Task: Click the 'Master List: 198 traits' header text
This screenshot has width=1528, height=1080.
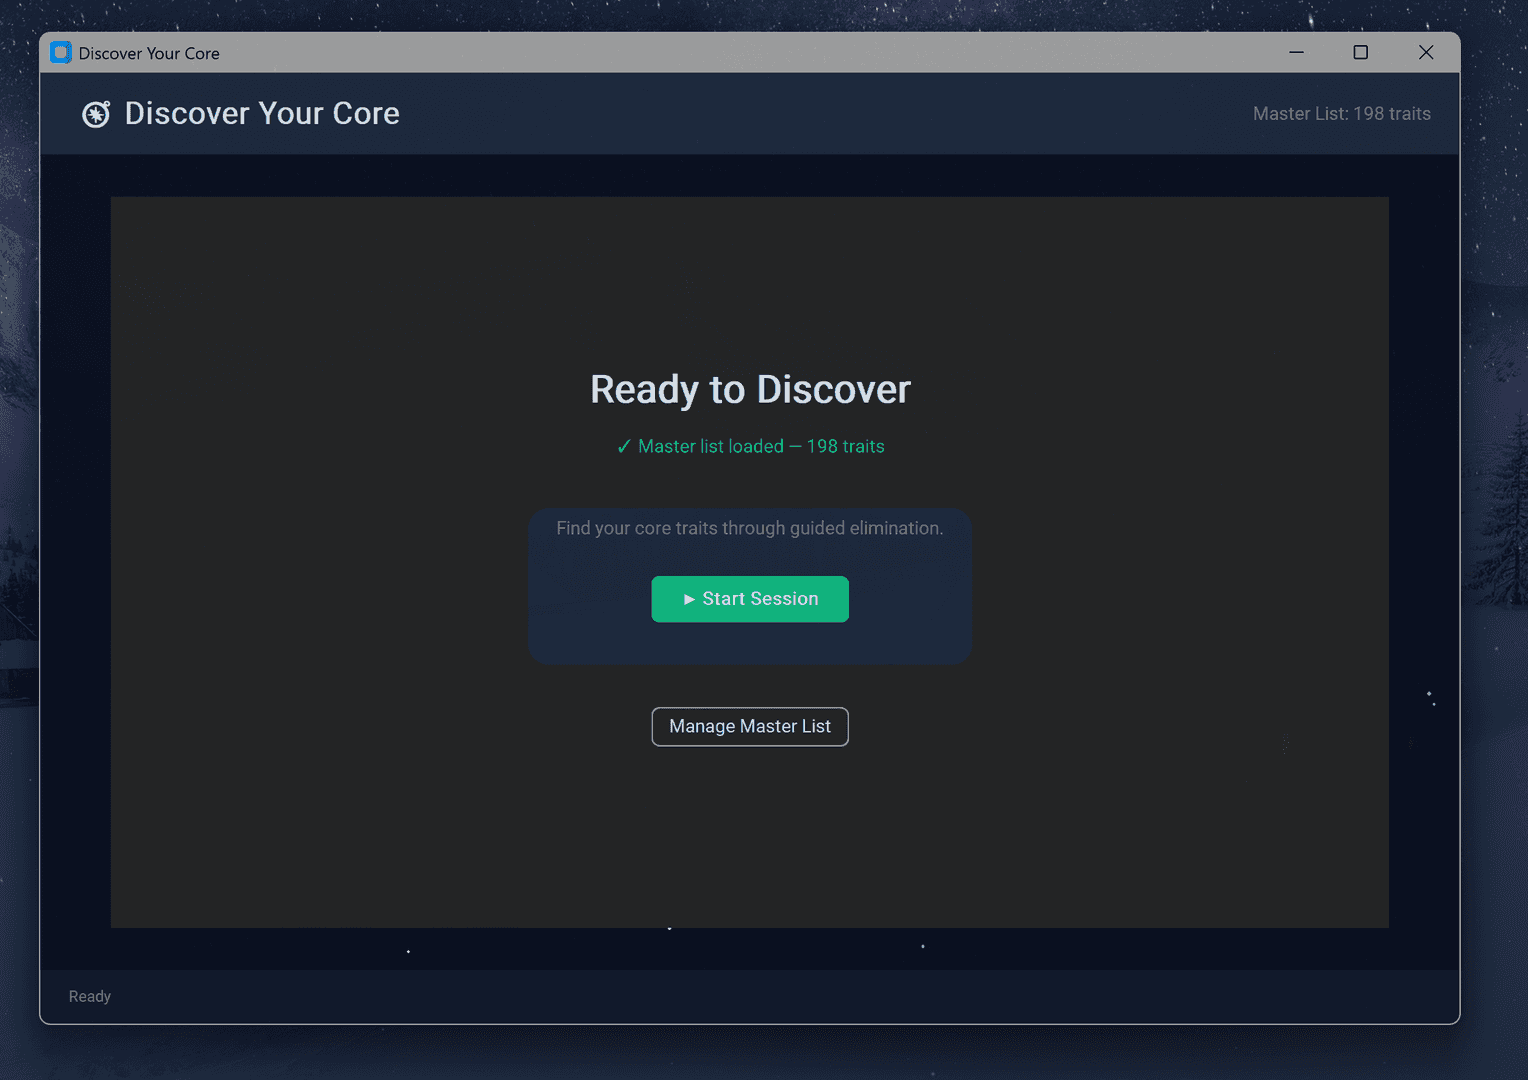Action: coord(1341,114)
